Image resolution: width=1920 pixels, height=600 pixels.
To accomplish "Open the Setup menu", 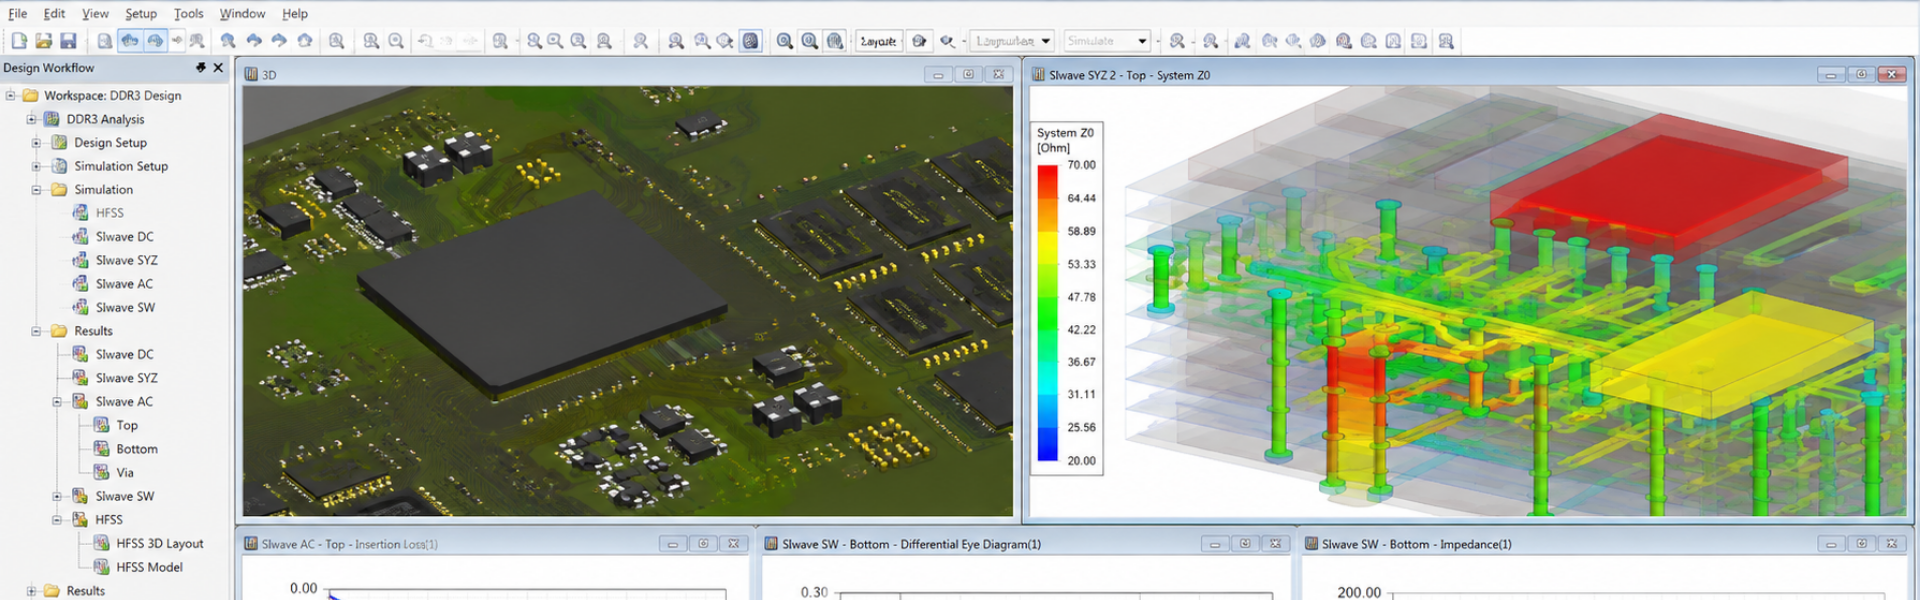I will pyautogui.click(x=141, y=13).
